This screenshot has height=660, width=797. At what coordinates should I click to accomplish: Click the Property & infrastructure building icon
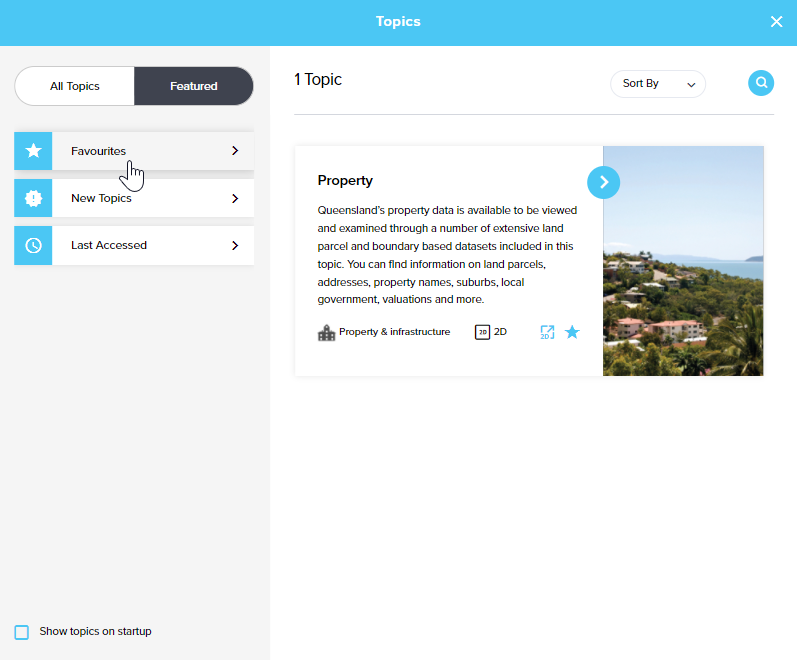326,332
